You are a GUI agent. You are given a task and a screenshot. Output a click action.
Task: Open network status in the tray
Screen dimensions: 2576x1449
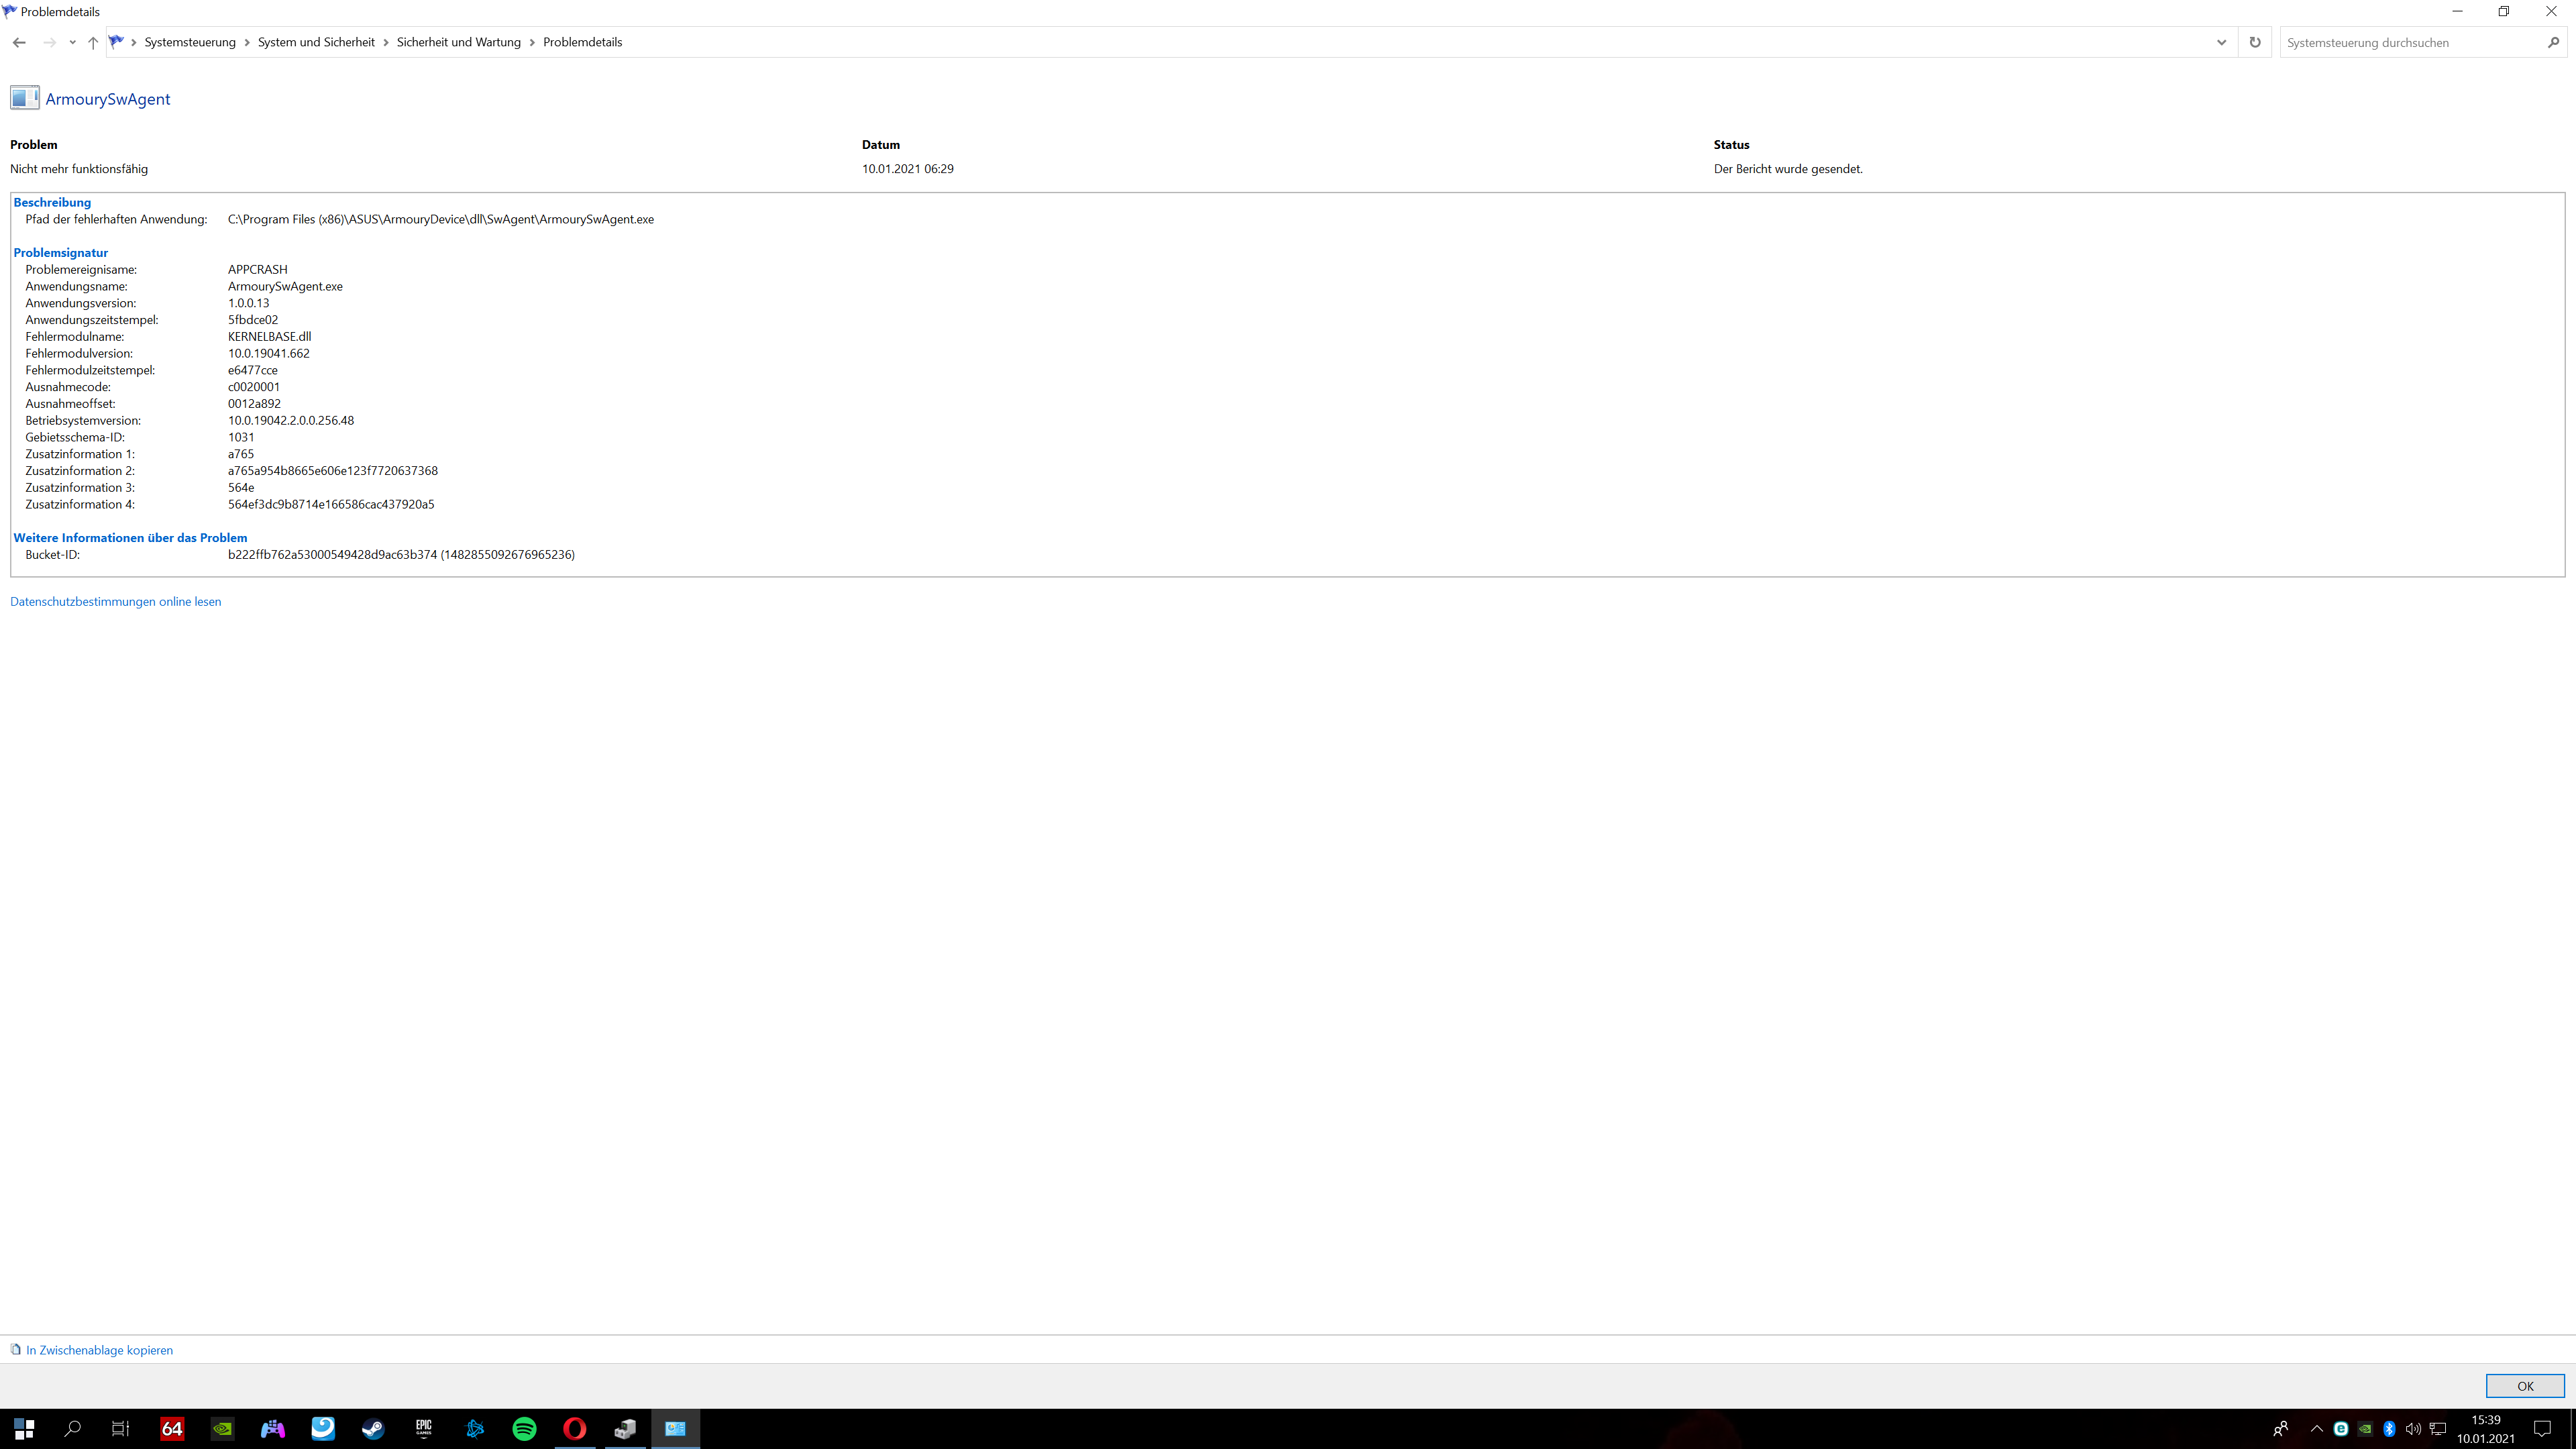click(x=2438, y=1428)
